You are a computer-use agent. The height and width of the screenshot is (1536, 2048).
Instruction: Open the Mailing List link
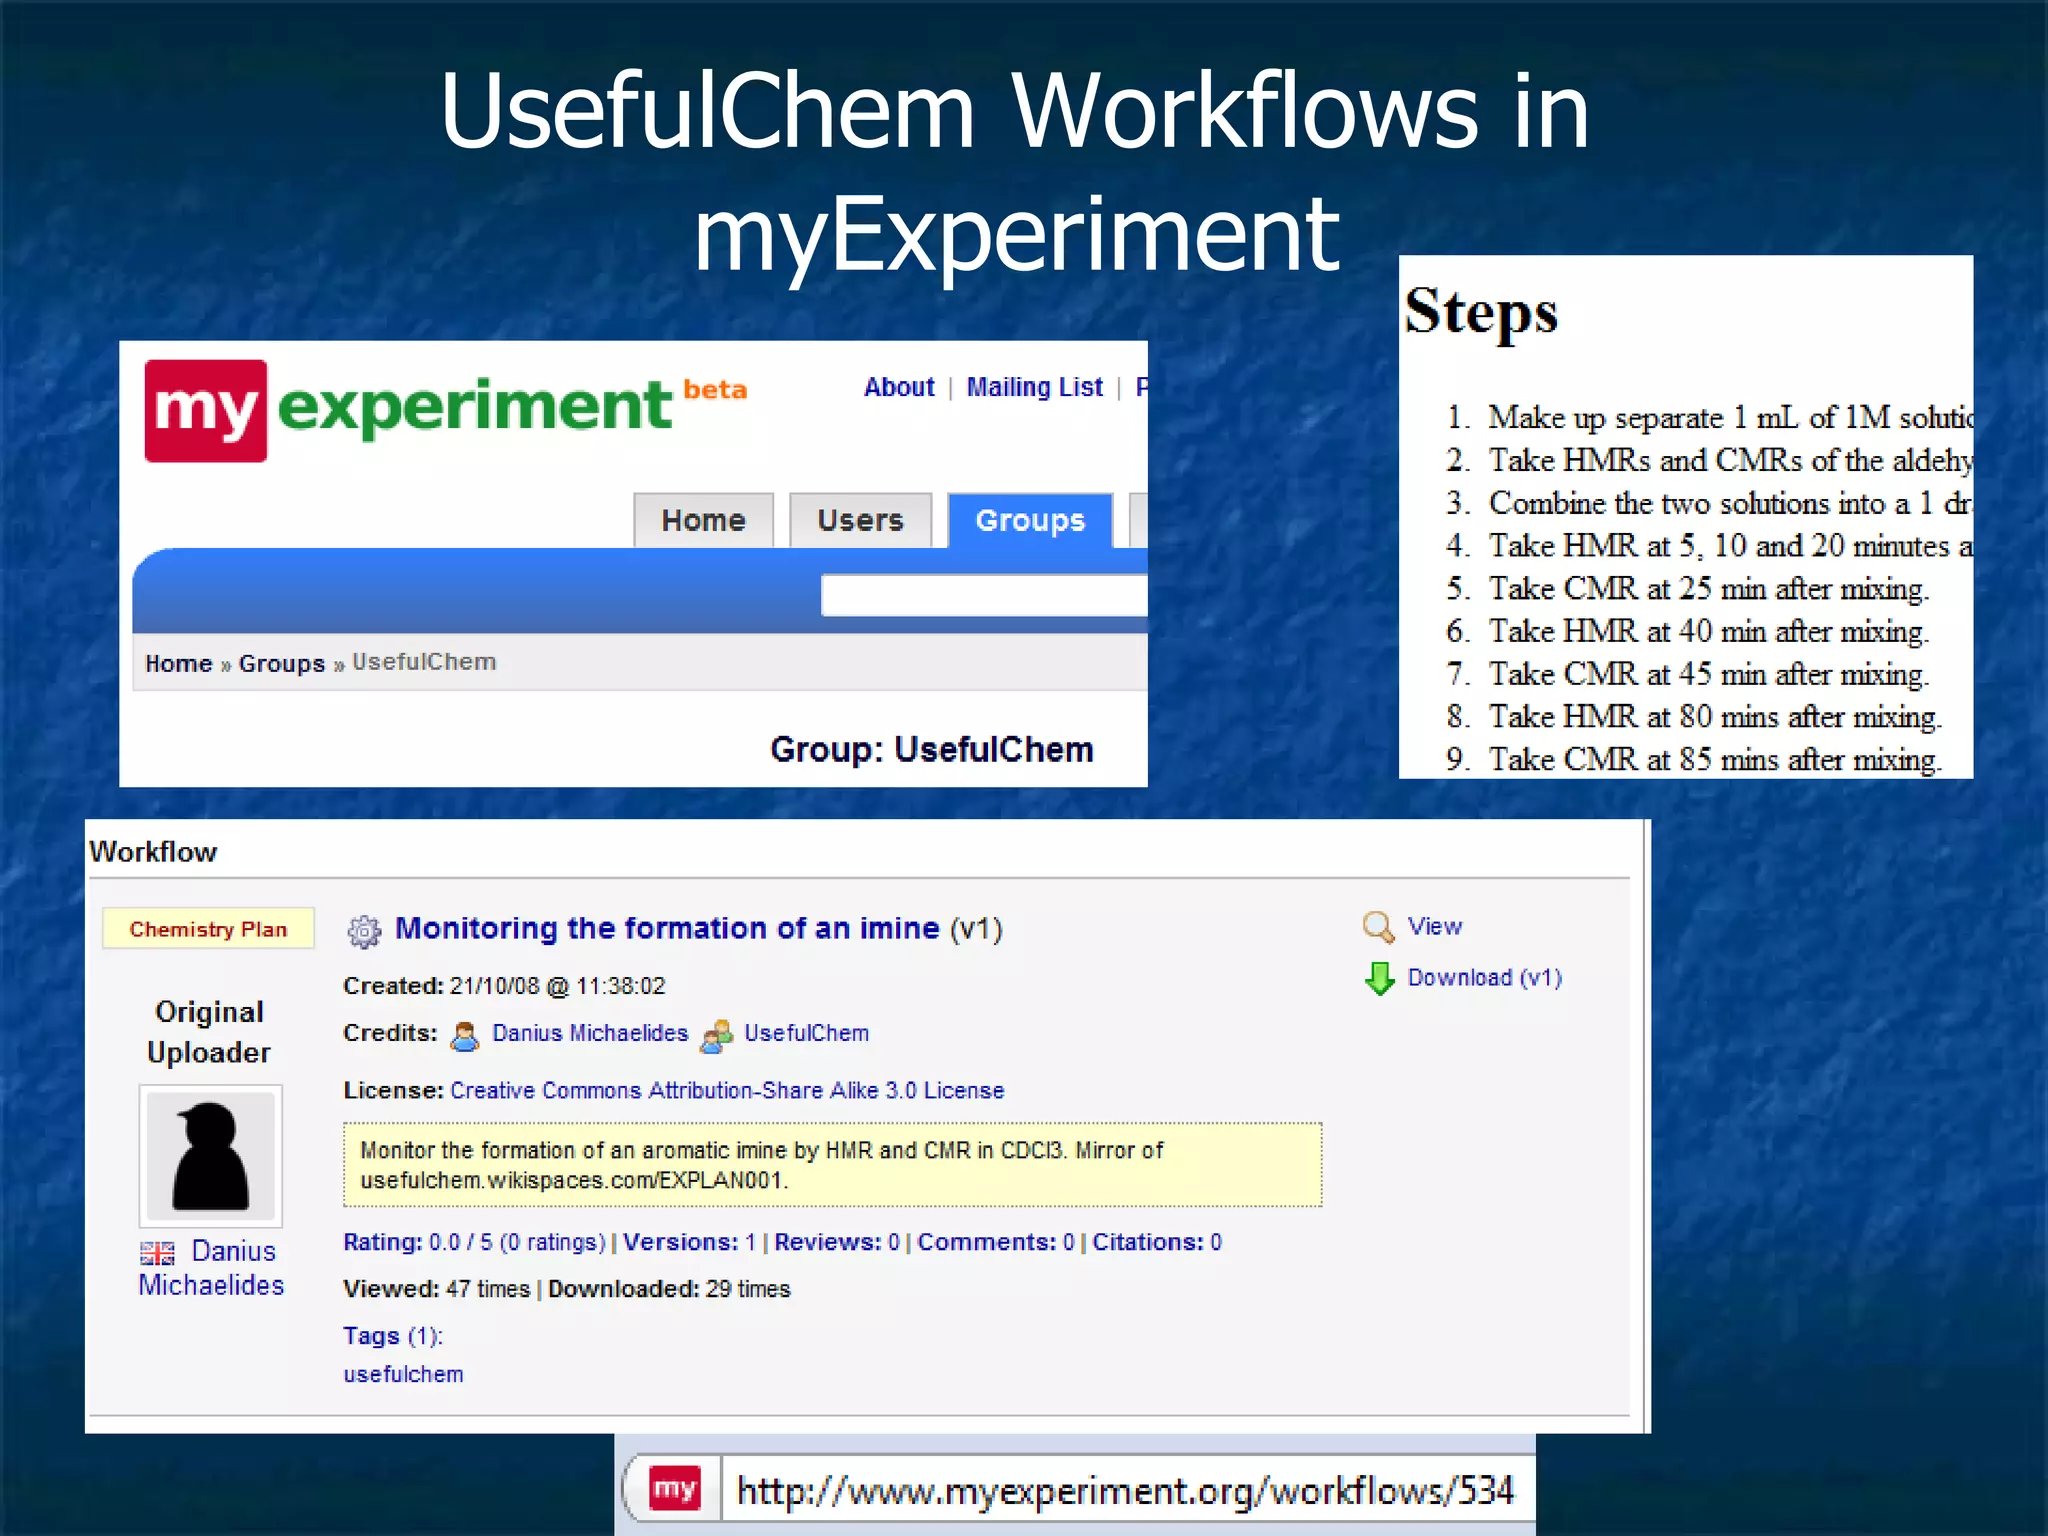[x=1034, y=387]
